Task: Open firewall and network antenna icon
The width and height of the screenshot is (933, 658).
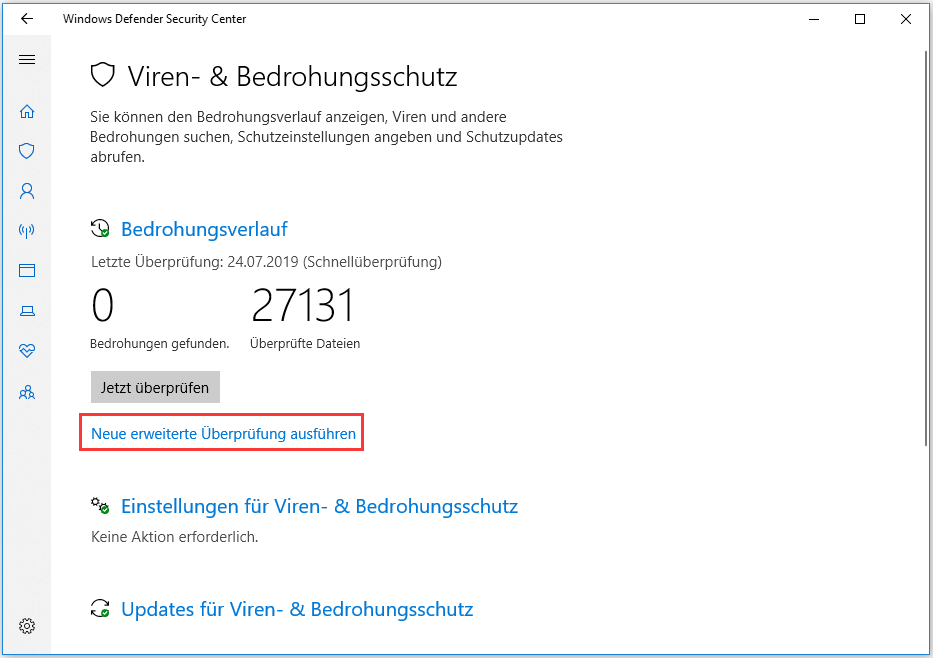Action: 27,230
